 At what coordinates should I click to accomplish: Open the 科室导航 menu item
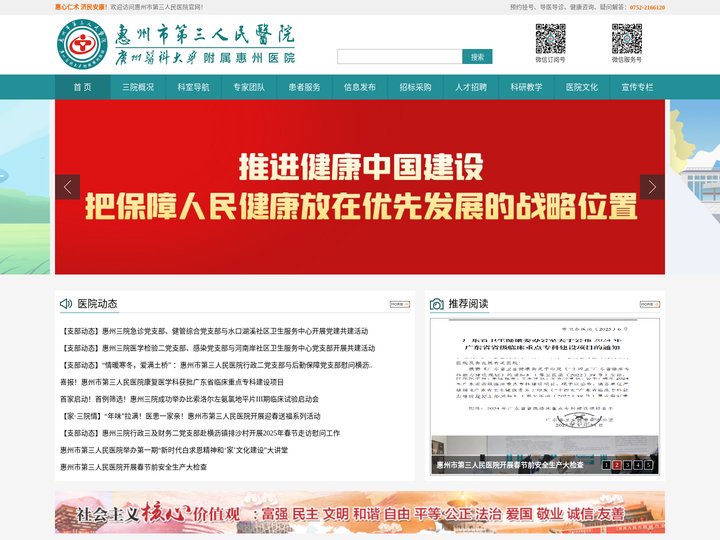pyautogui.click(x=193, y=87)
